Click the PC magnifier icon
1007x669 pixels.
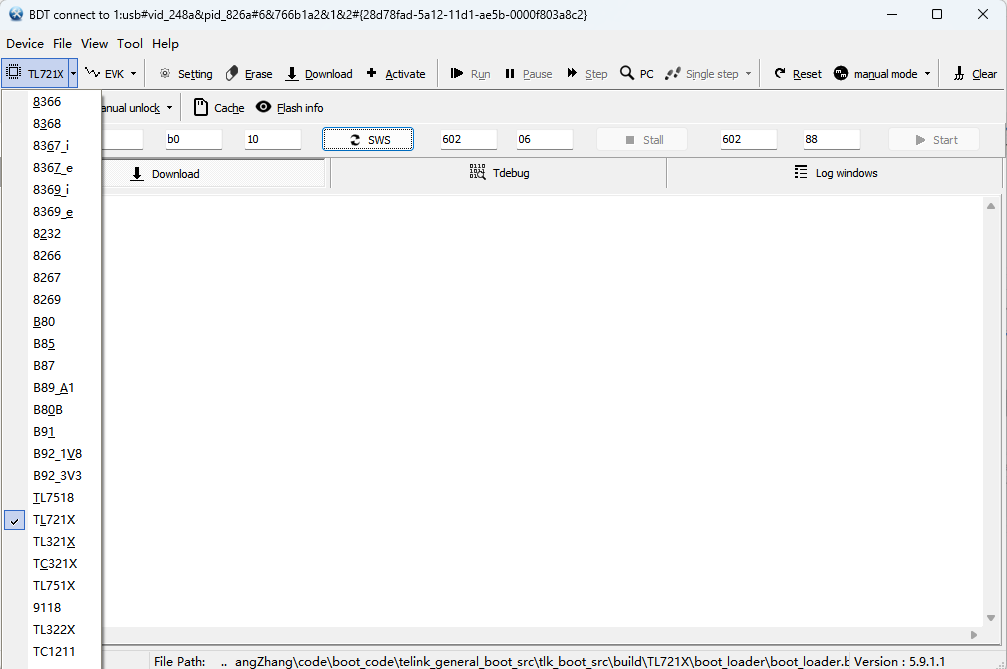click(x=626, y=73)
